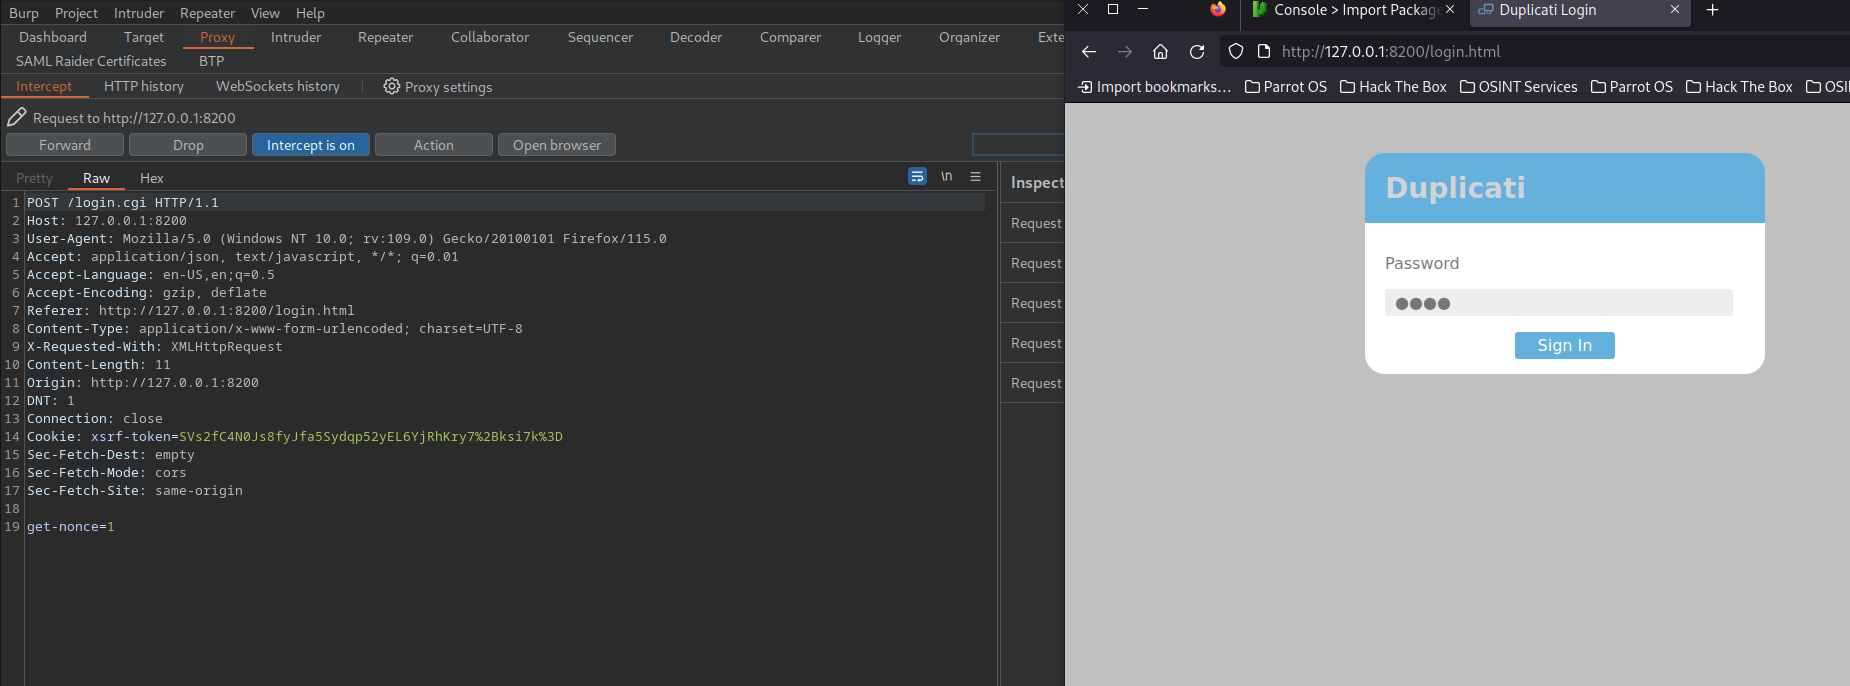Open a new Firefox tab
Image resolution: width=1850 pixels, height=686 pixels.
1712,10
